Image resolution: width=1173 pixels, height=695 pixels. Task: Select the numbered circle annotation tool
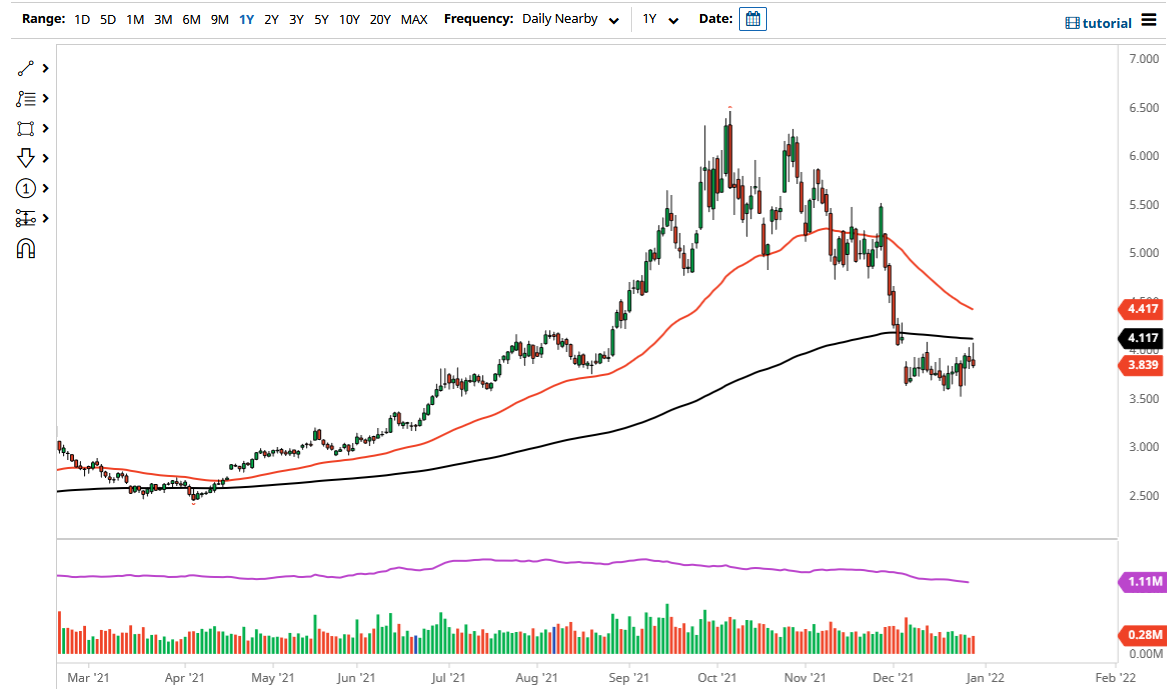click(25, 188)
